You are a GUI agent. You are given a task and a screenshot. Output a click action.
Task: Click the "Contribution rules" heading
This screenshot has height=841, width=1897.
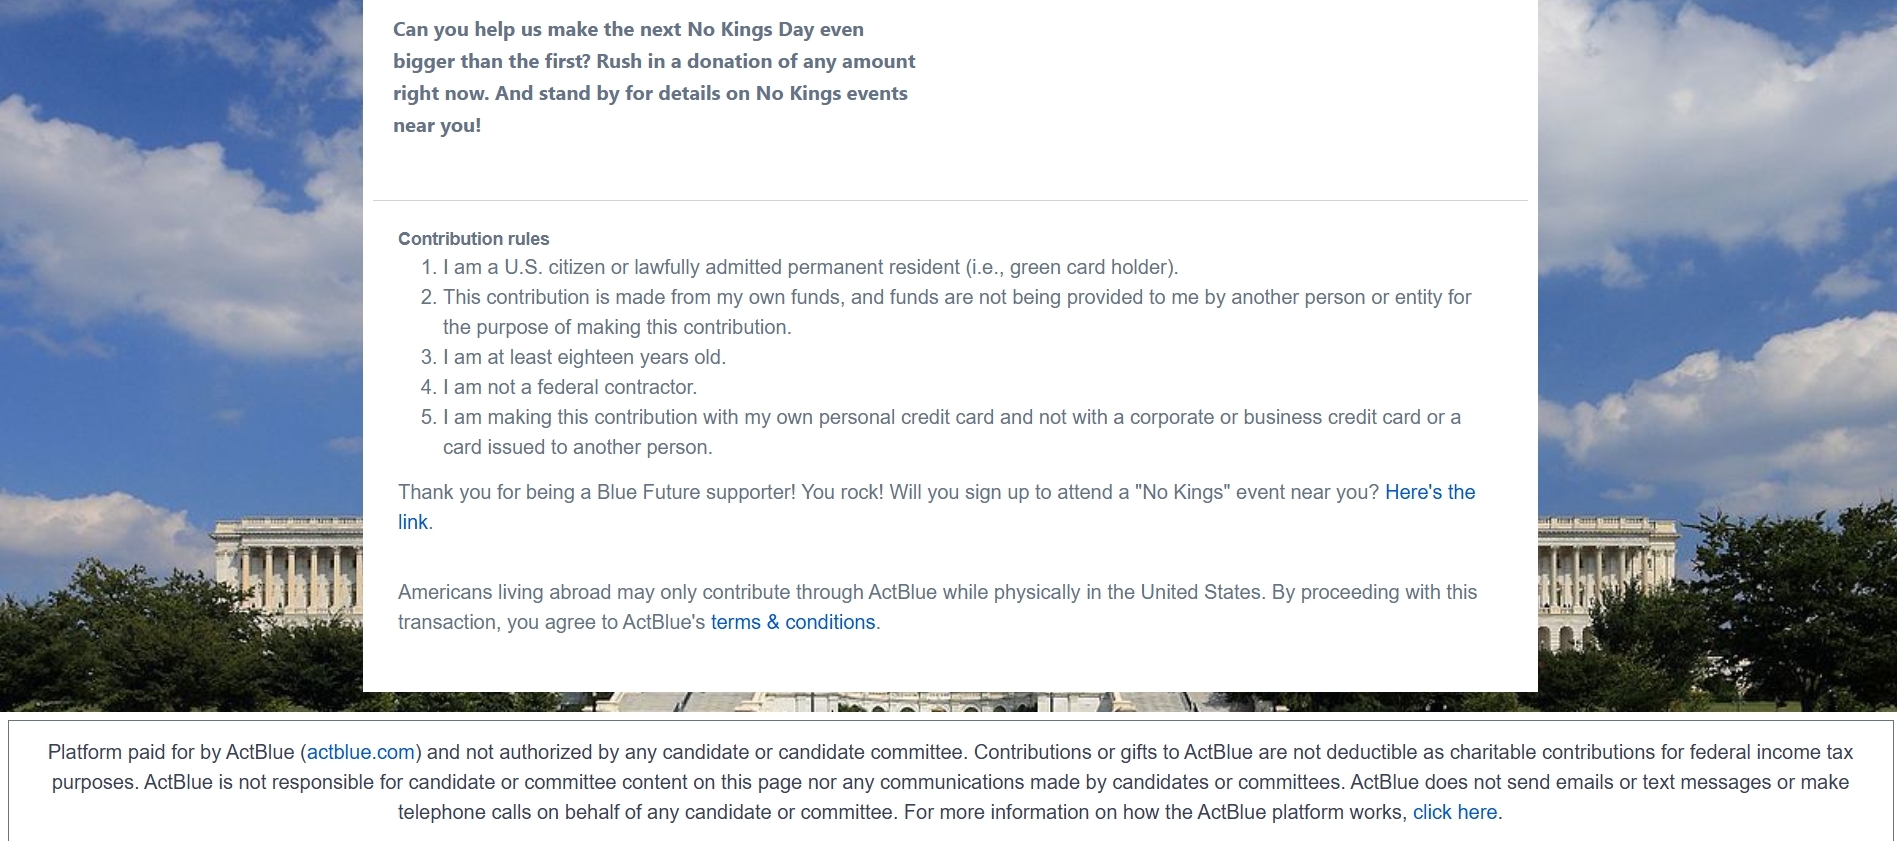[x=474, y=239]
